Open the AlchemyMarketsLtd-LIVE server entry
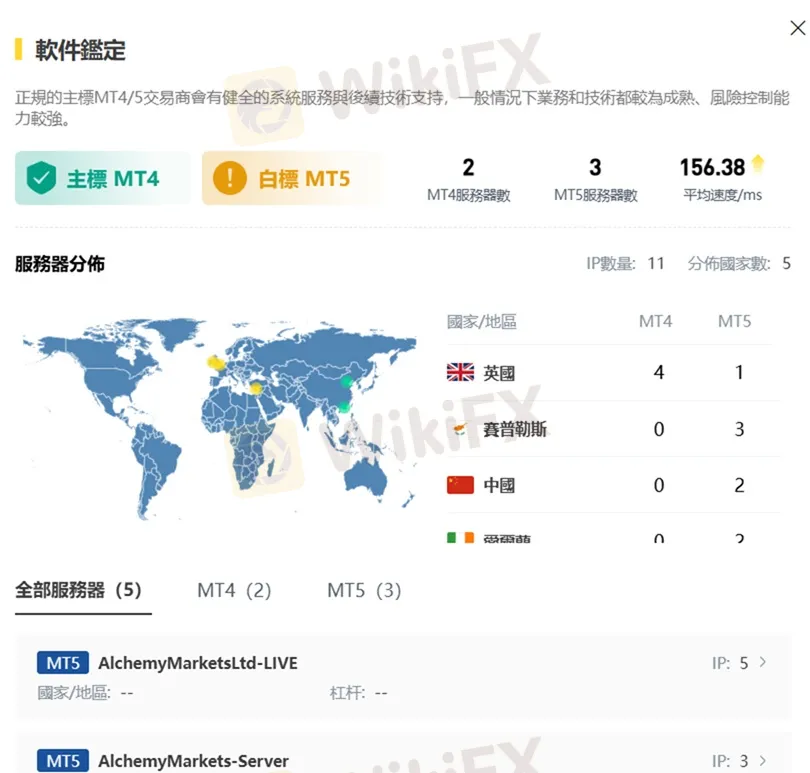This screenshot has width=810, height=773. tap(197, 663)
